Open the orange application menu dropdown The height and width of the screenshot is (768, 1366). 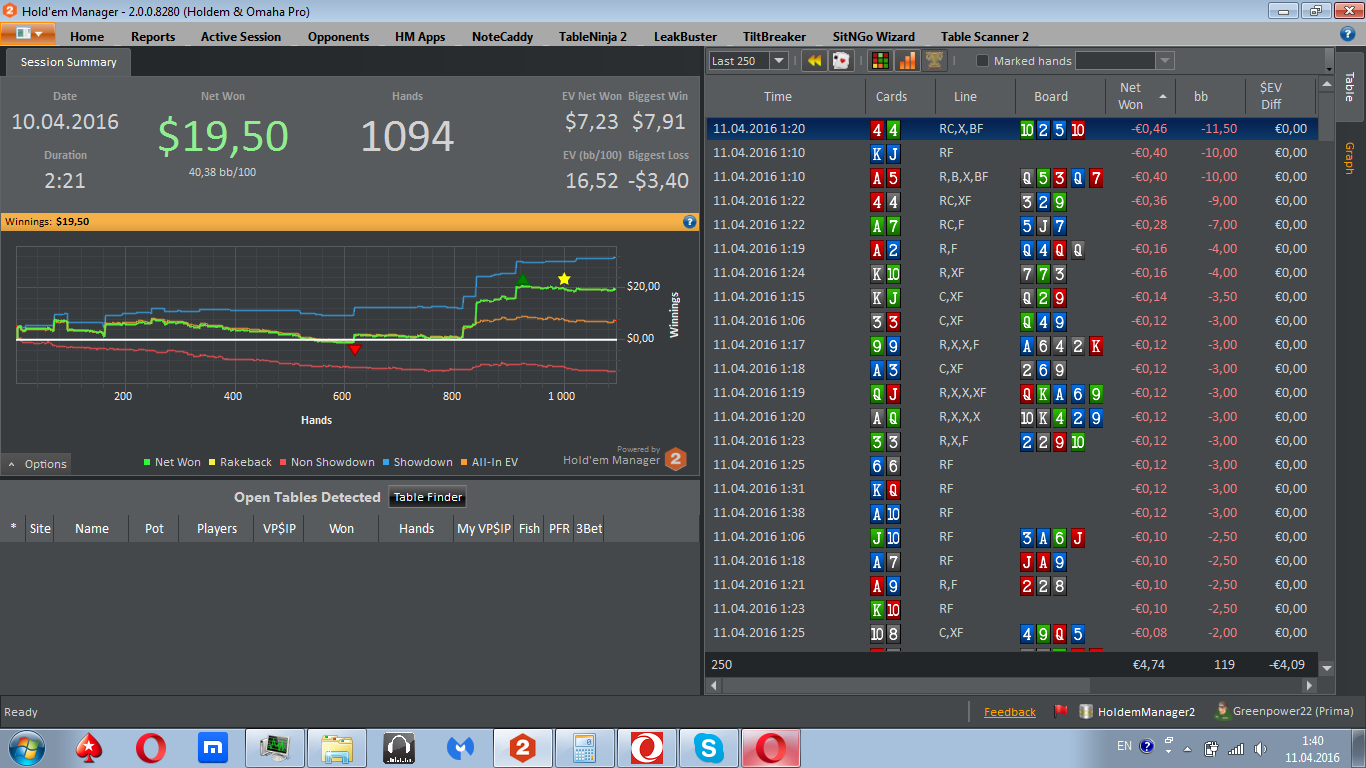[x=28, y=33]
